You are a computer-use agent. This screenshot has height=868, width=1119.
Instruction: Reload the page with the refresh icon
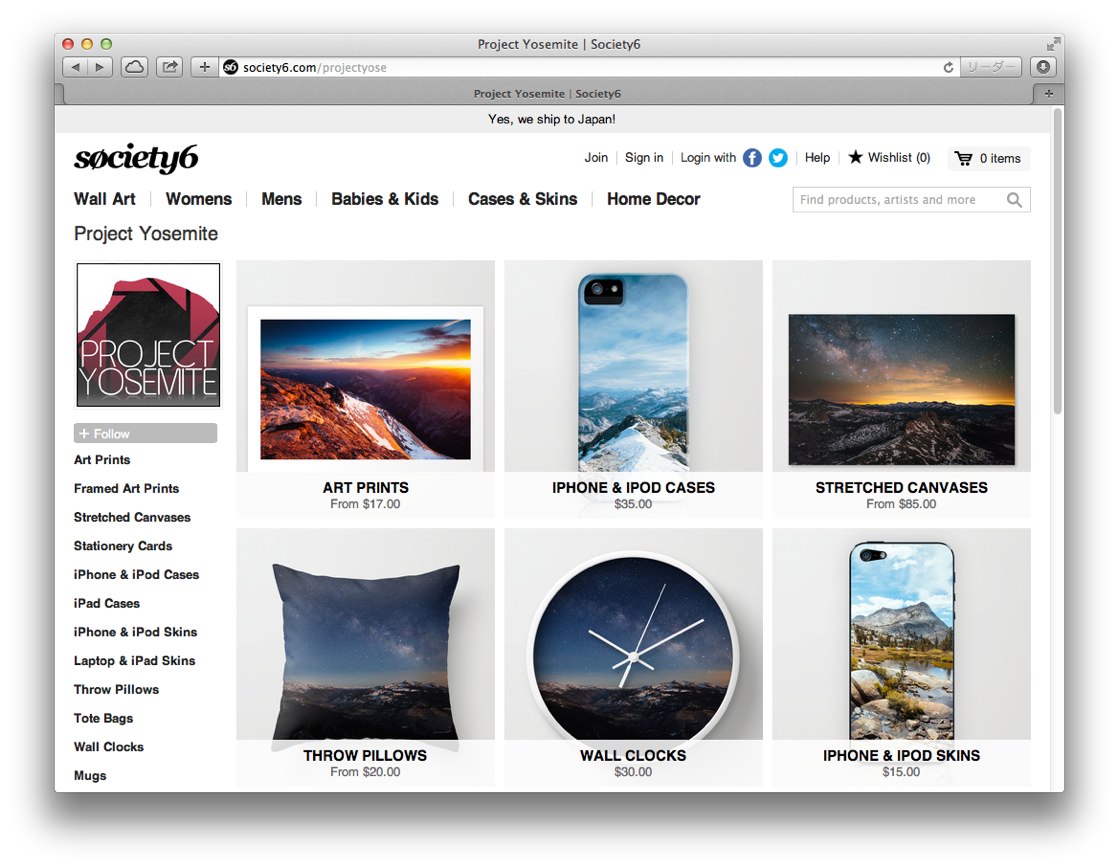pos(948,67)
